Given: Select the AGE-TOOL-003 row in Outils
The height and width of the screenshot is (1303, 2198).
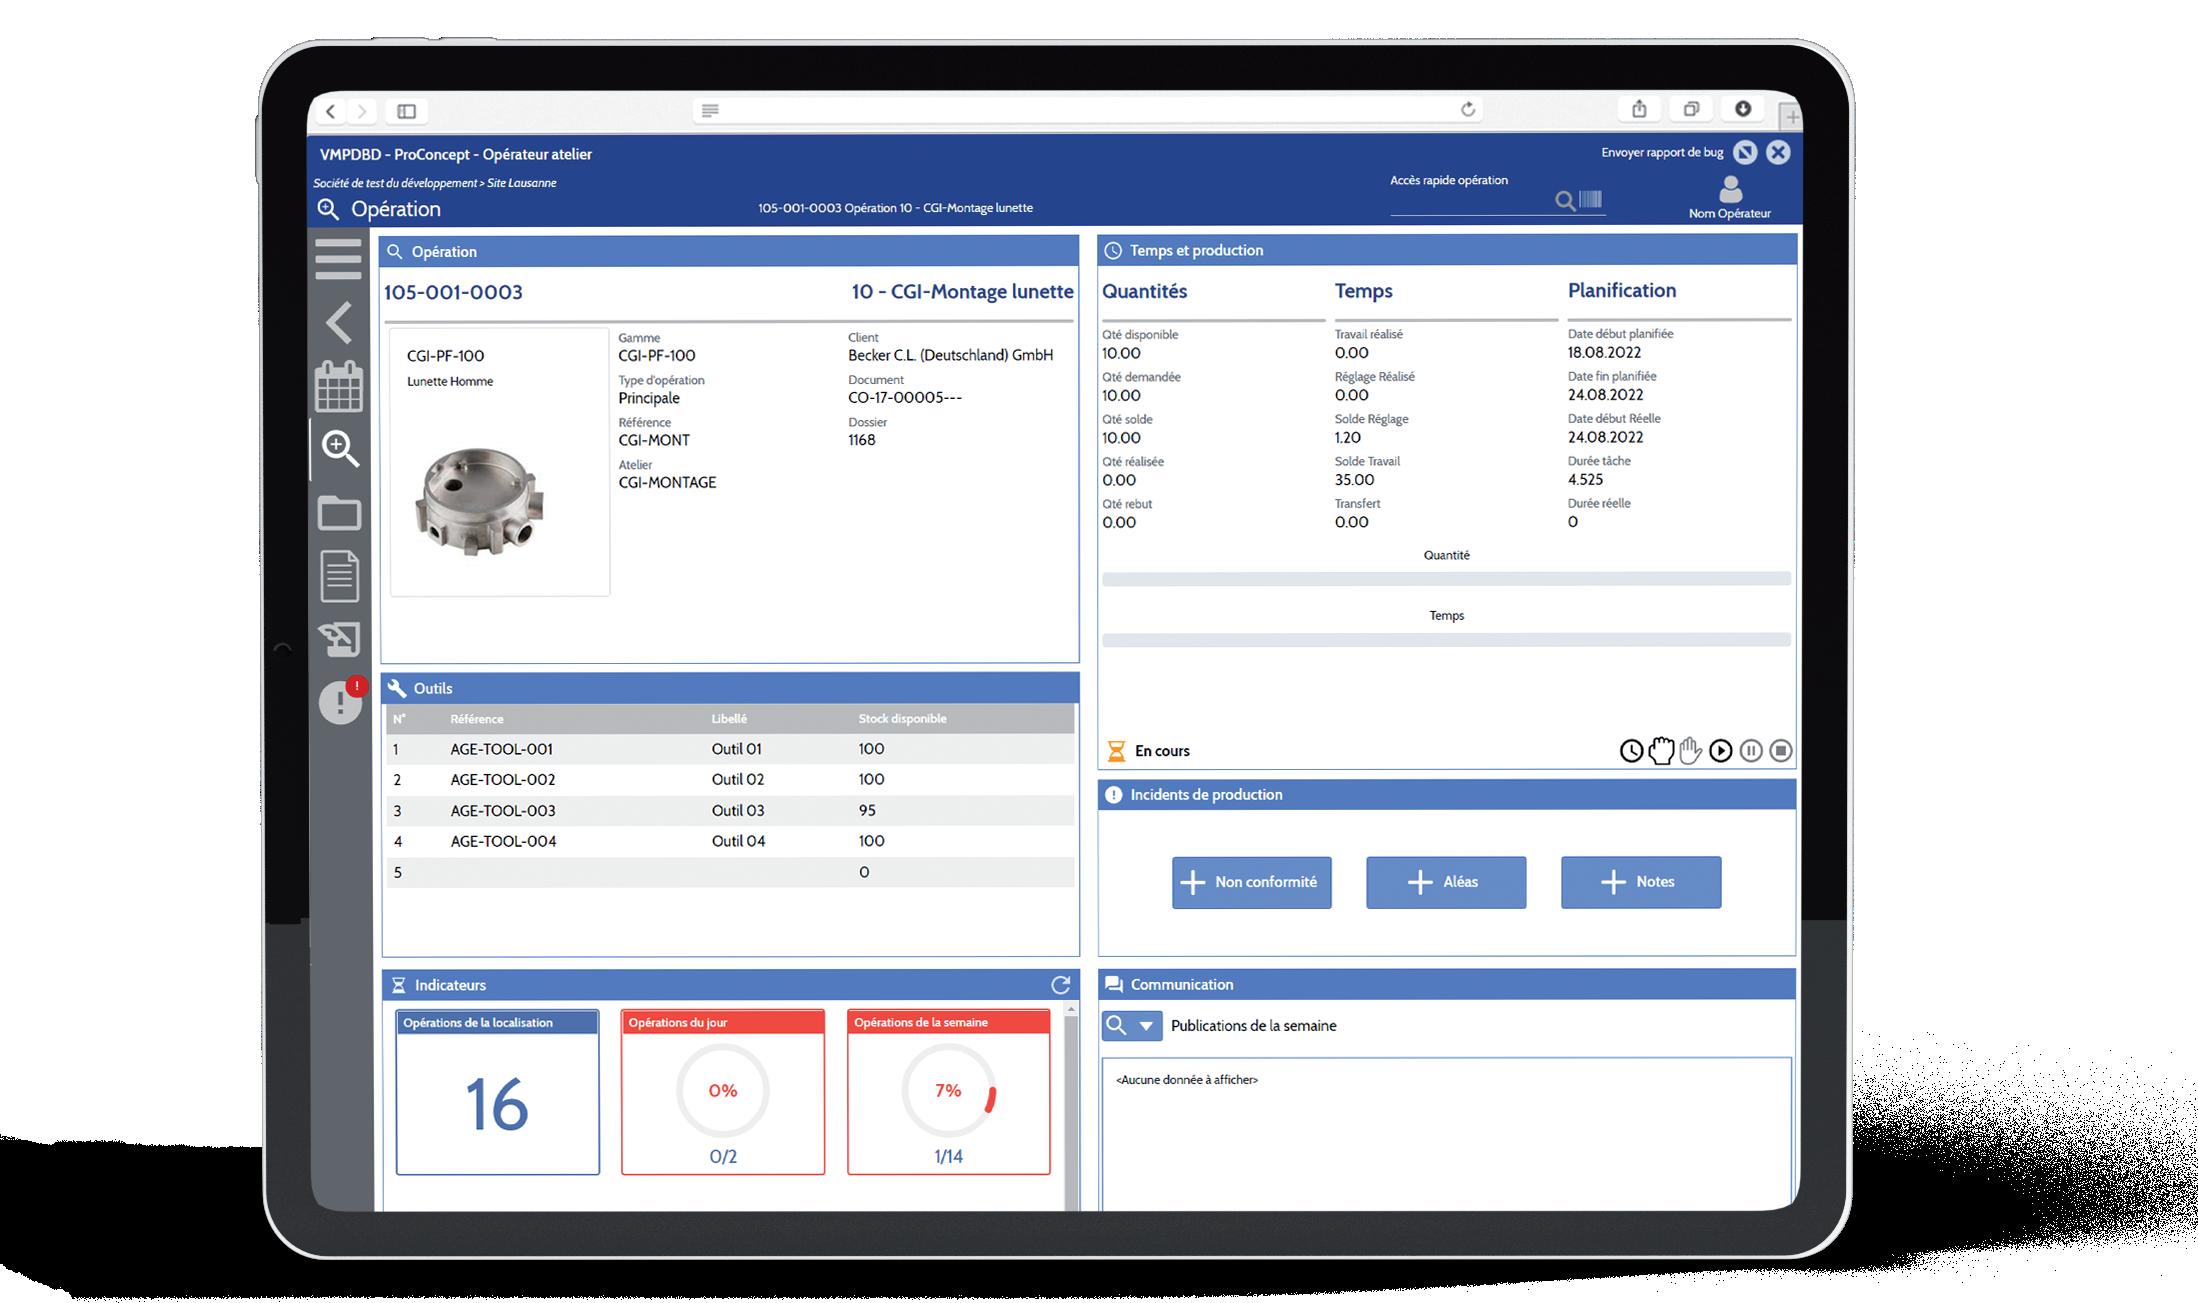Looking at the screenshot, I should click(x=729, y=810).
